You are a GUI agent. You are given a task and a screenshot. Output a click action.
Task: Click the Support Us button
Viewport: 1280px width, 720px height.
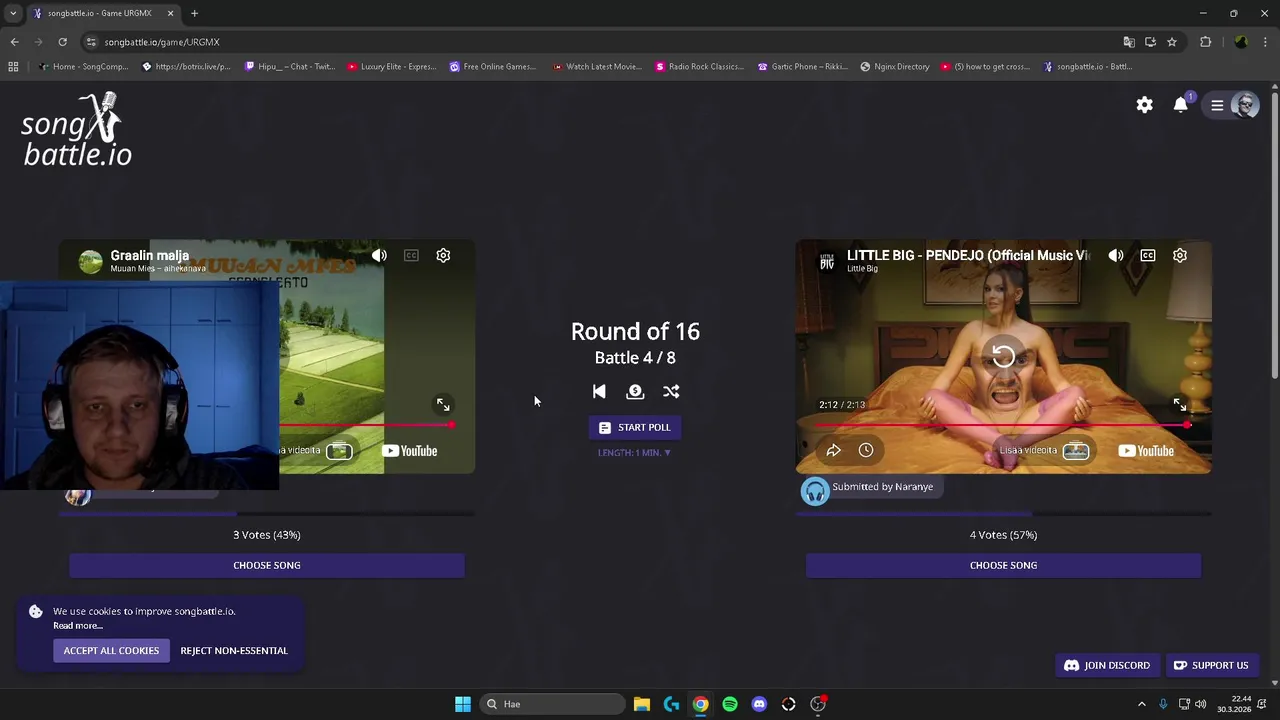tap(1210, 665)
